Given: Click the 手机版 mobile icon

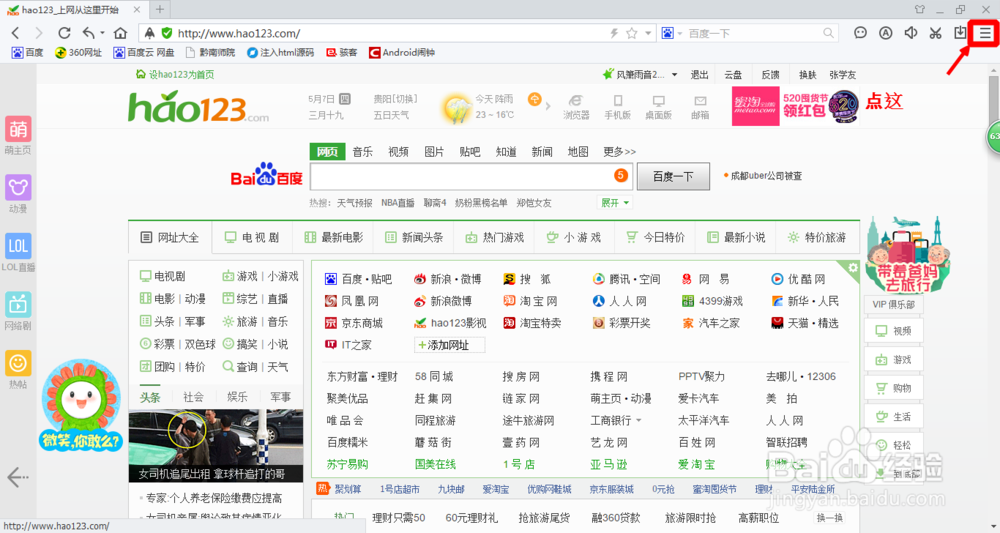Looking at the screenshot, I should click(617, 107).
